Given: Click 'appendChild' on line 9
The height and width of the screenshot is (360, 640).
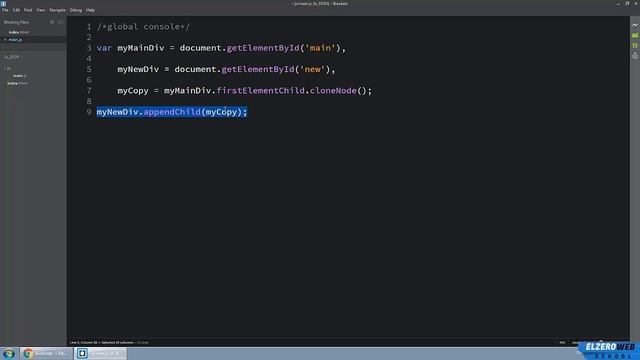Looking at the screenshot, I should tap(172, 111).
